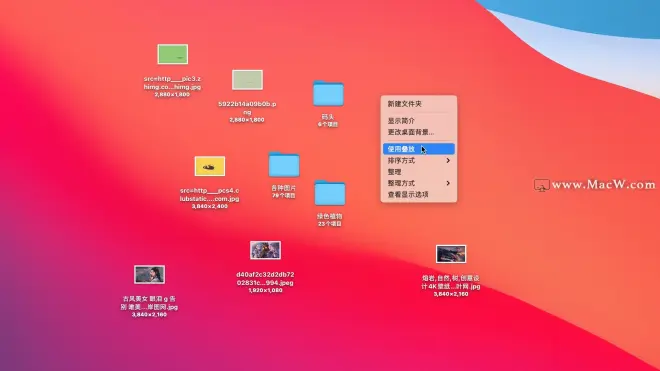
Task: Click the 绿色植物 folder name label
Action: [330, 216]
